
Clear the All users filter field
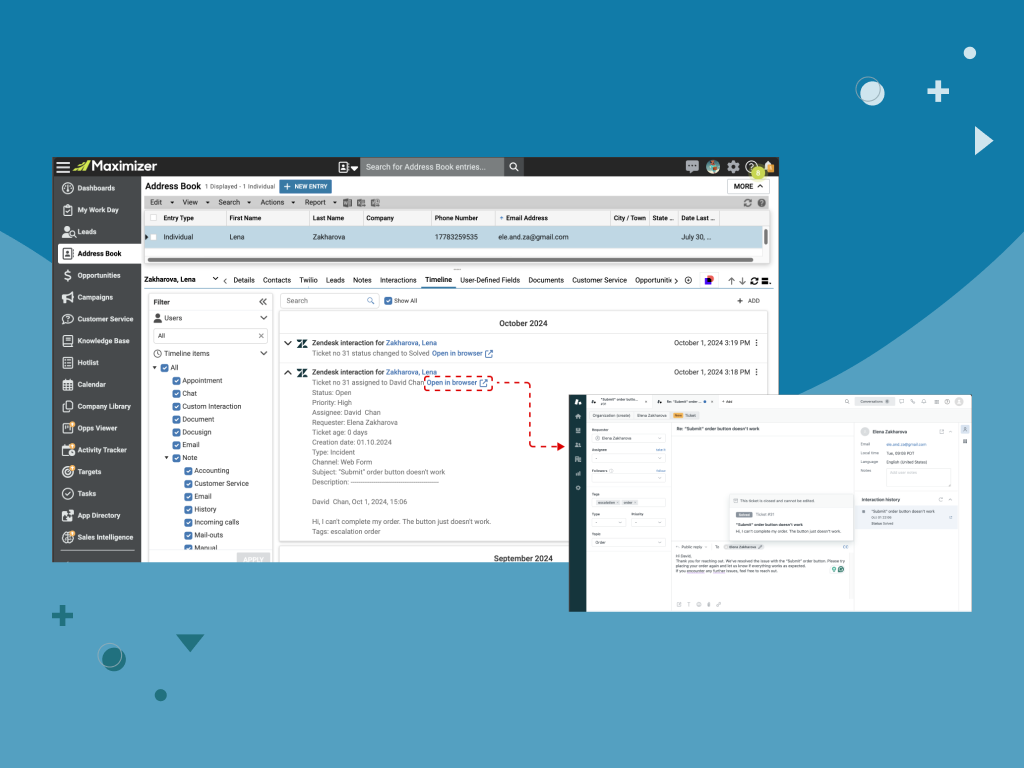(261, 336)
